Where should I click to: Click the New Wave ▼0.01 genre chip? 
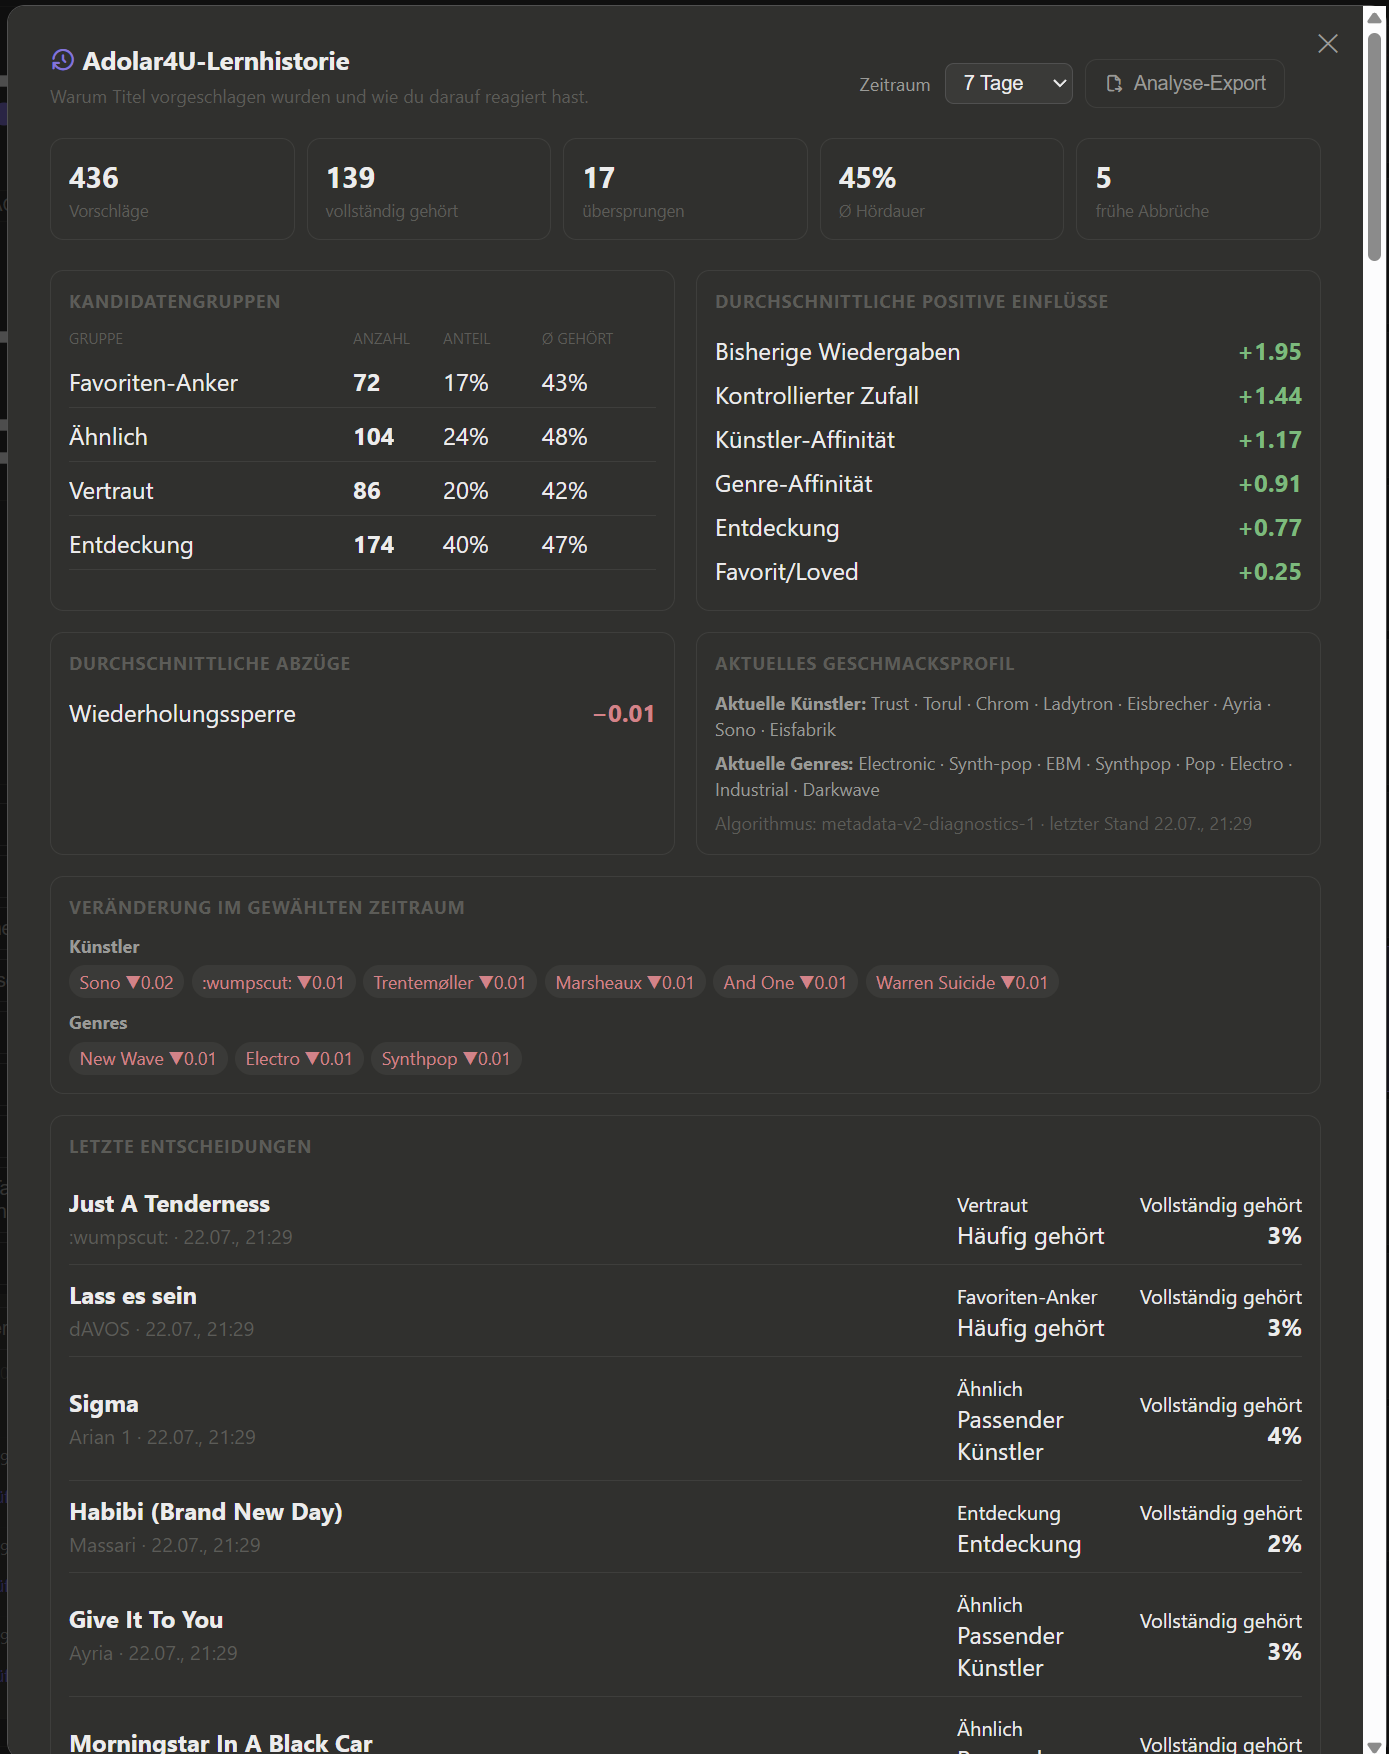(x=148, y=1059)
